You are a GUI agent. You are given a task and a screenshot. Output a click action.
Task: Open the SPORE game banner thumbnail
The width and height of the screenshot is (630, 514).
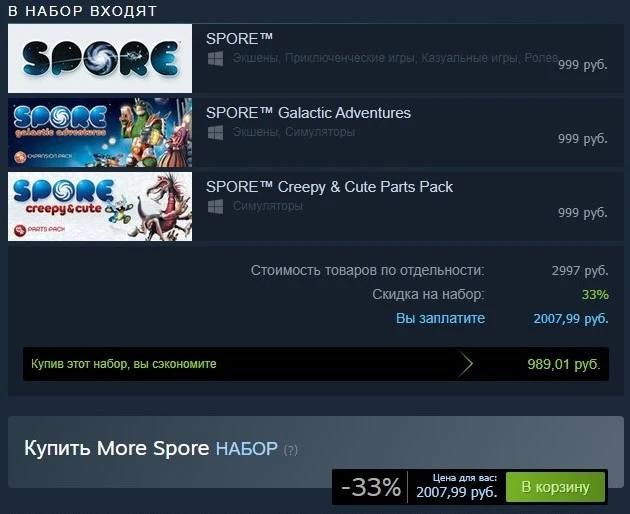tap(100, 58)
